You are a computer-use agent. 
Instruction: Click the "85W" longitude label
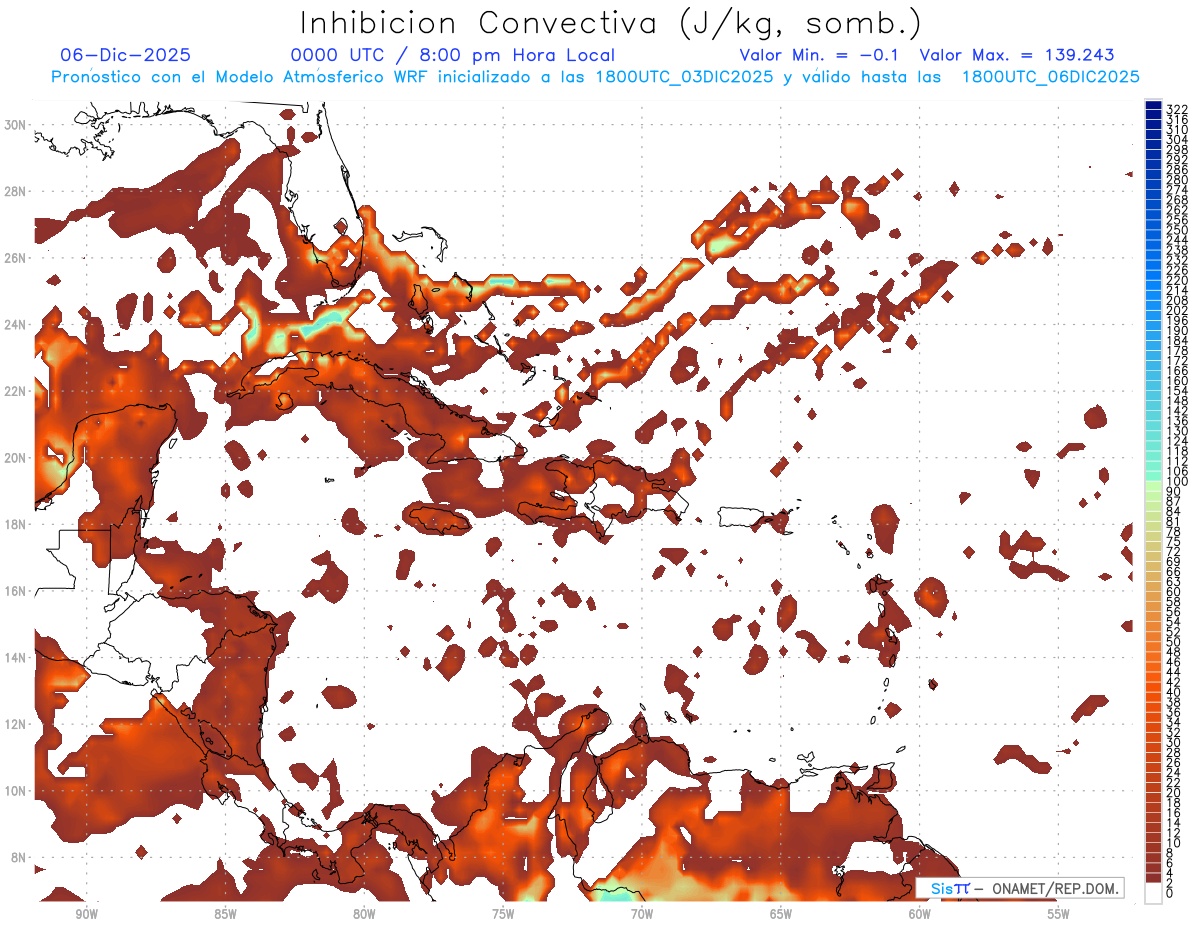(225, 914)
